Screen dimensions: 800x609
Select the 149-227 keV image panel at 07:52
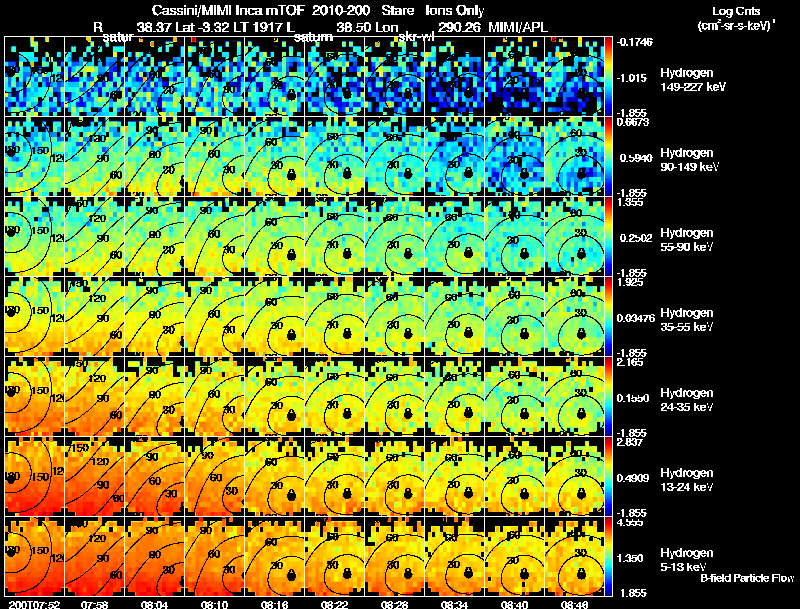[34, 77]
